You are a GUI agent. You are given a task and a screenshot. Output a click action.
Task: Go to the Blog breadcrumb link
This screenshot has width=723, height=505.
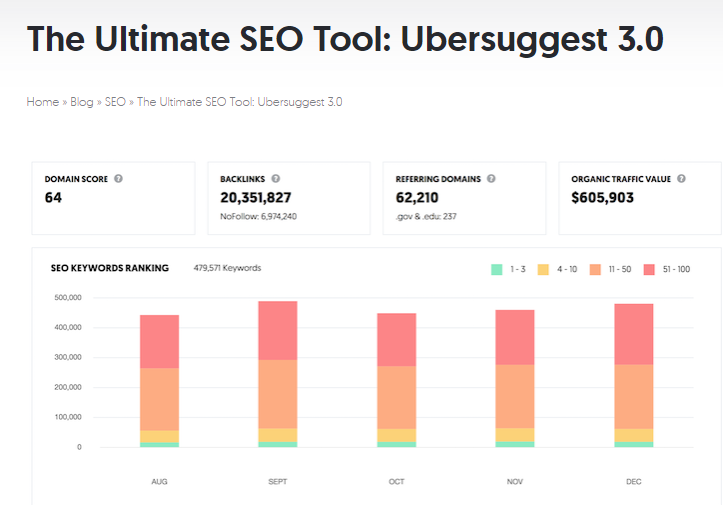point(81,102)
